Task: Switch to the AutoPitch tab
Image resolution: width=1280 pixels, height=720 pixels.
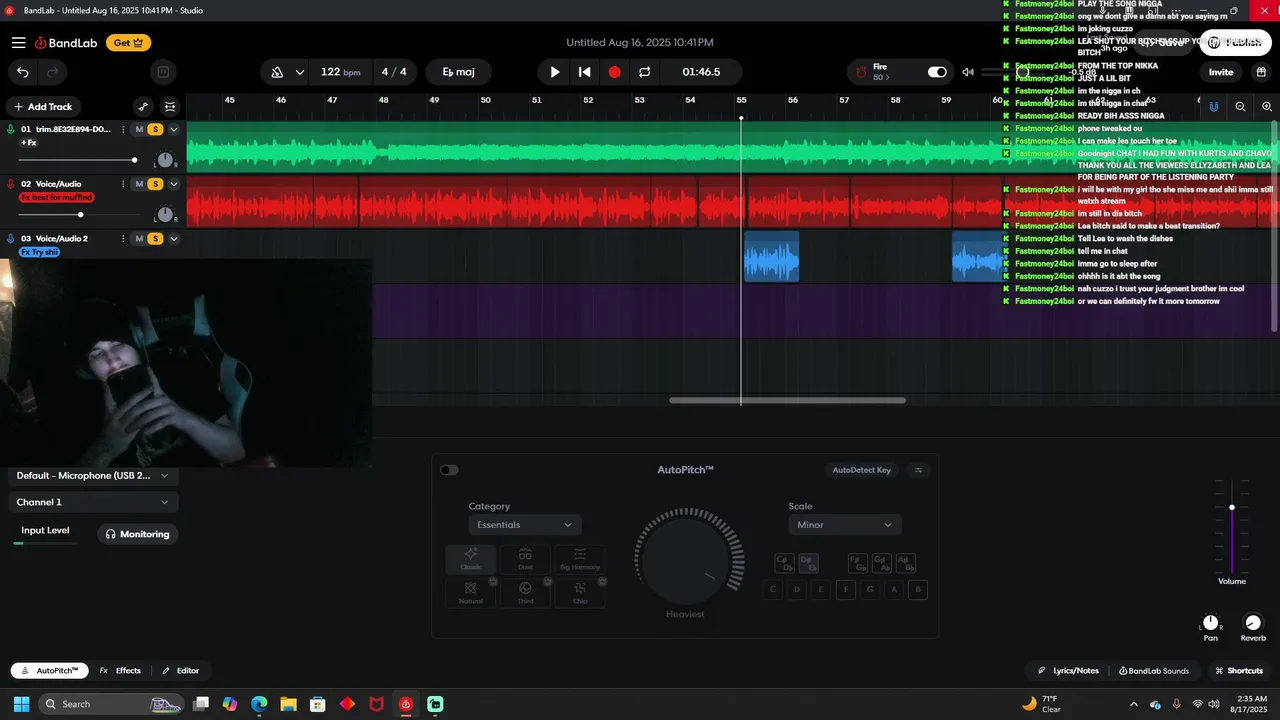Action: click(48, 671)
